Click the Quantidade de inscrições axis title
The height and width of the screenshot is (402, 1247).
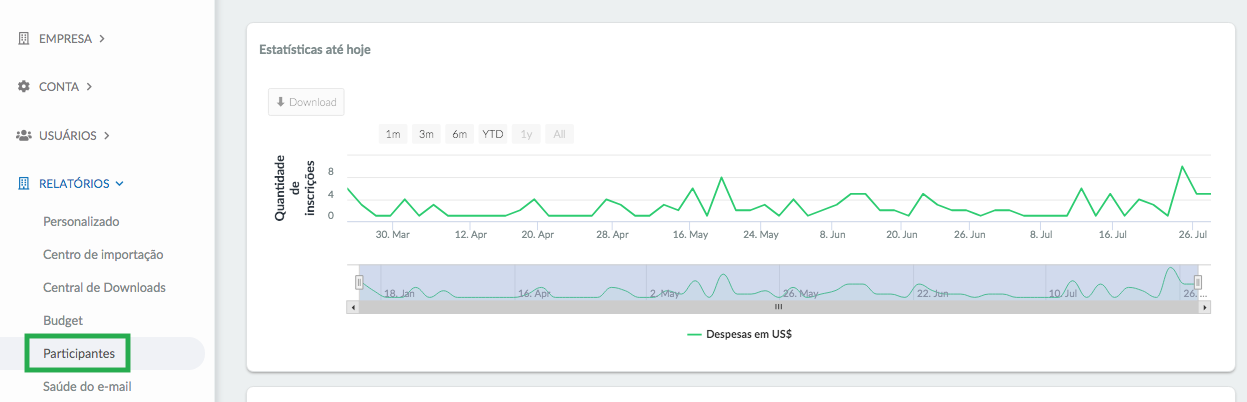(x=295, y=188)
